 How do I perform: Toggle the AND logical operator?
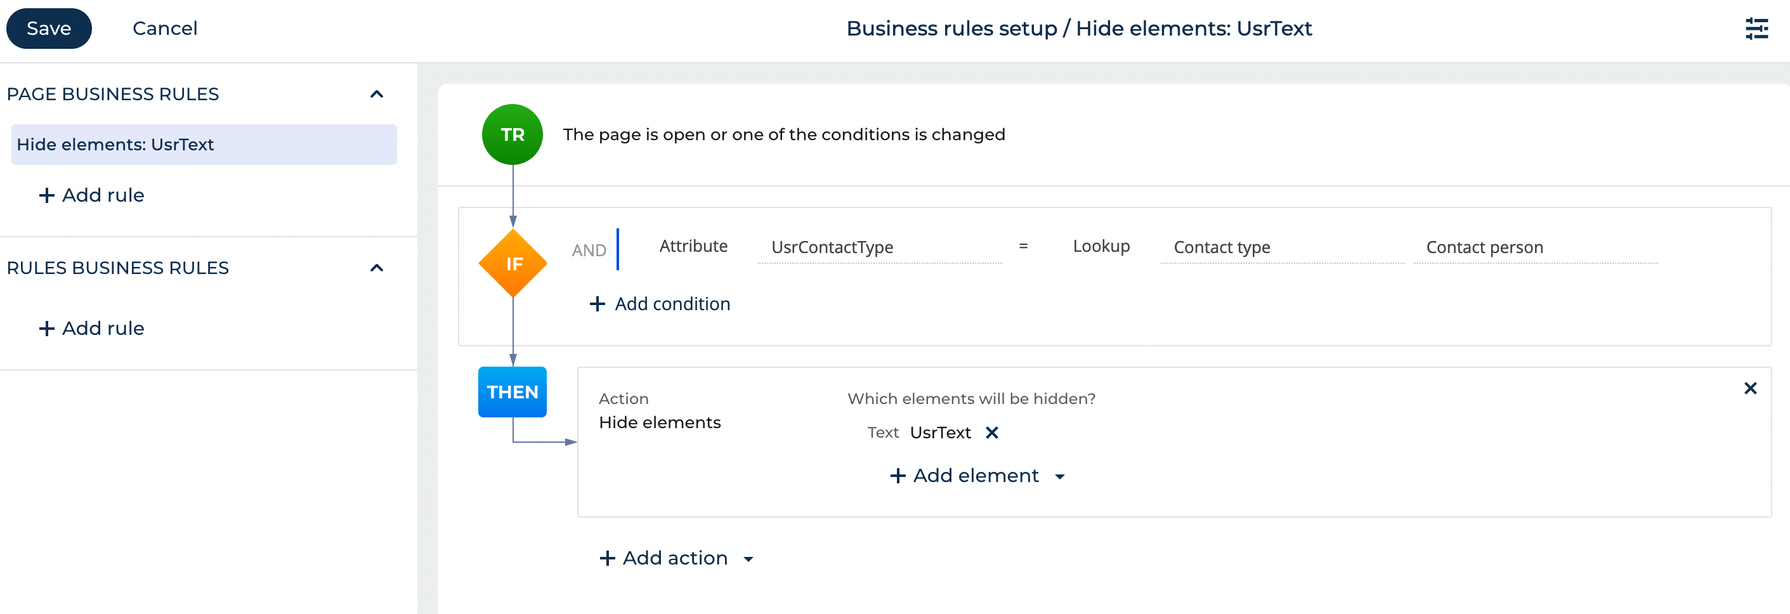pos(589,250)
